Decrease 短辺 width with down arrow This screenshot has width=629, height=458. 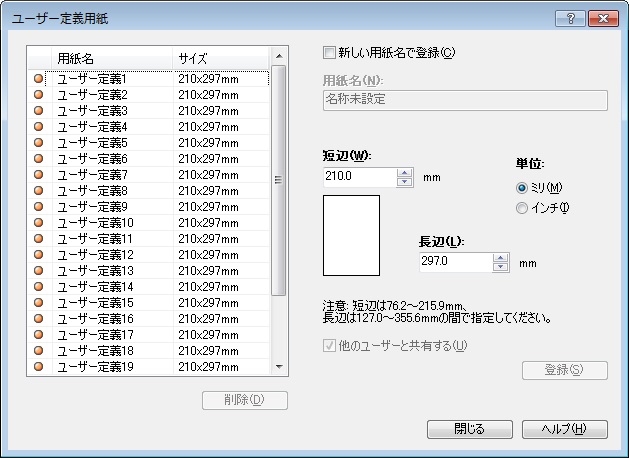pos(405,182)
